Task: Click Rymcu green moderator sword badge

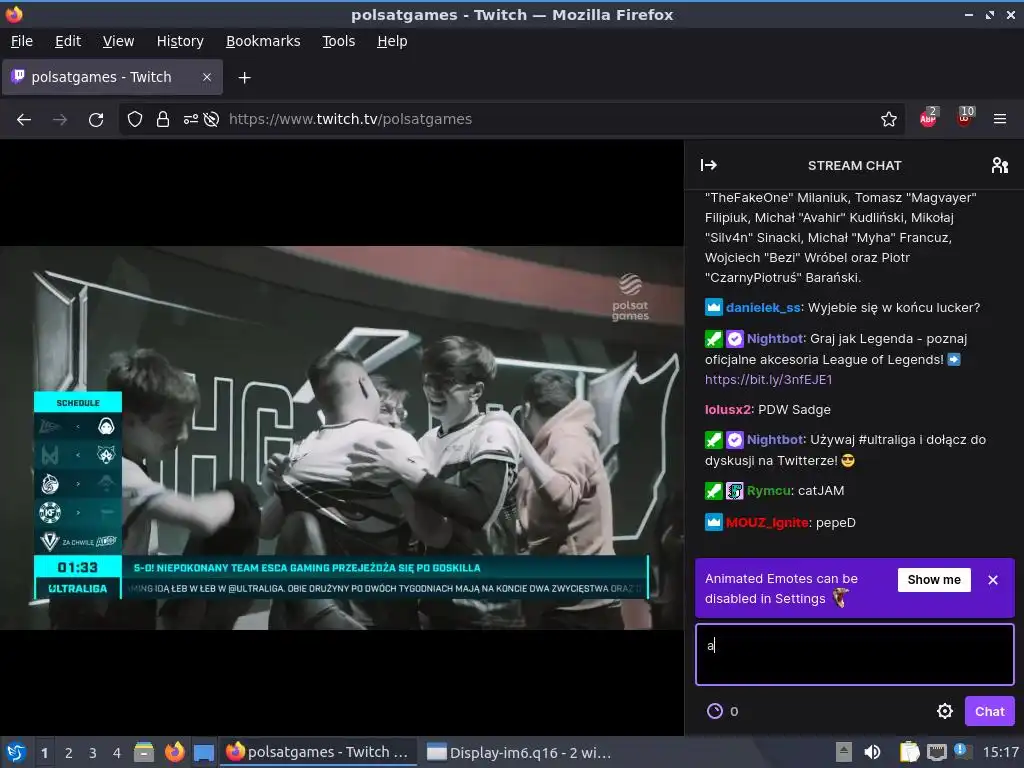Action: pos(714,490)
